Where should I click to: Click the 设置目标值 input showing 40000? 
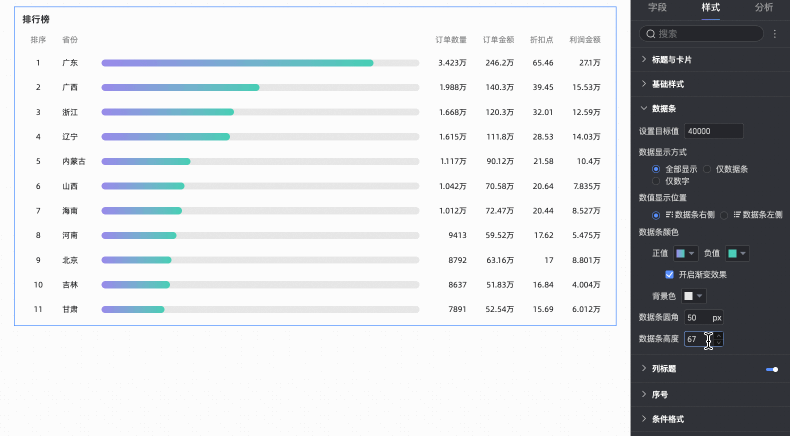pos(713,131)
